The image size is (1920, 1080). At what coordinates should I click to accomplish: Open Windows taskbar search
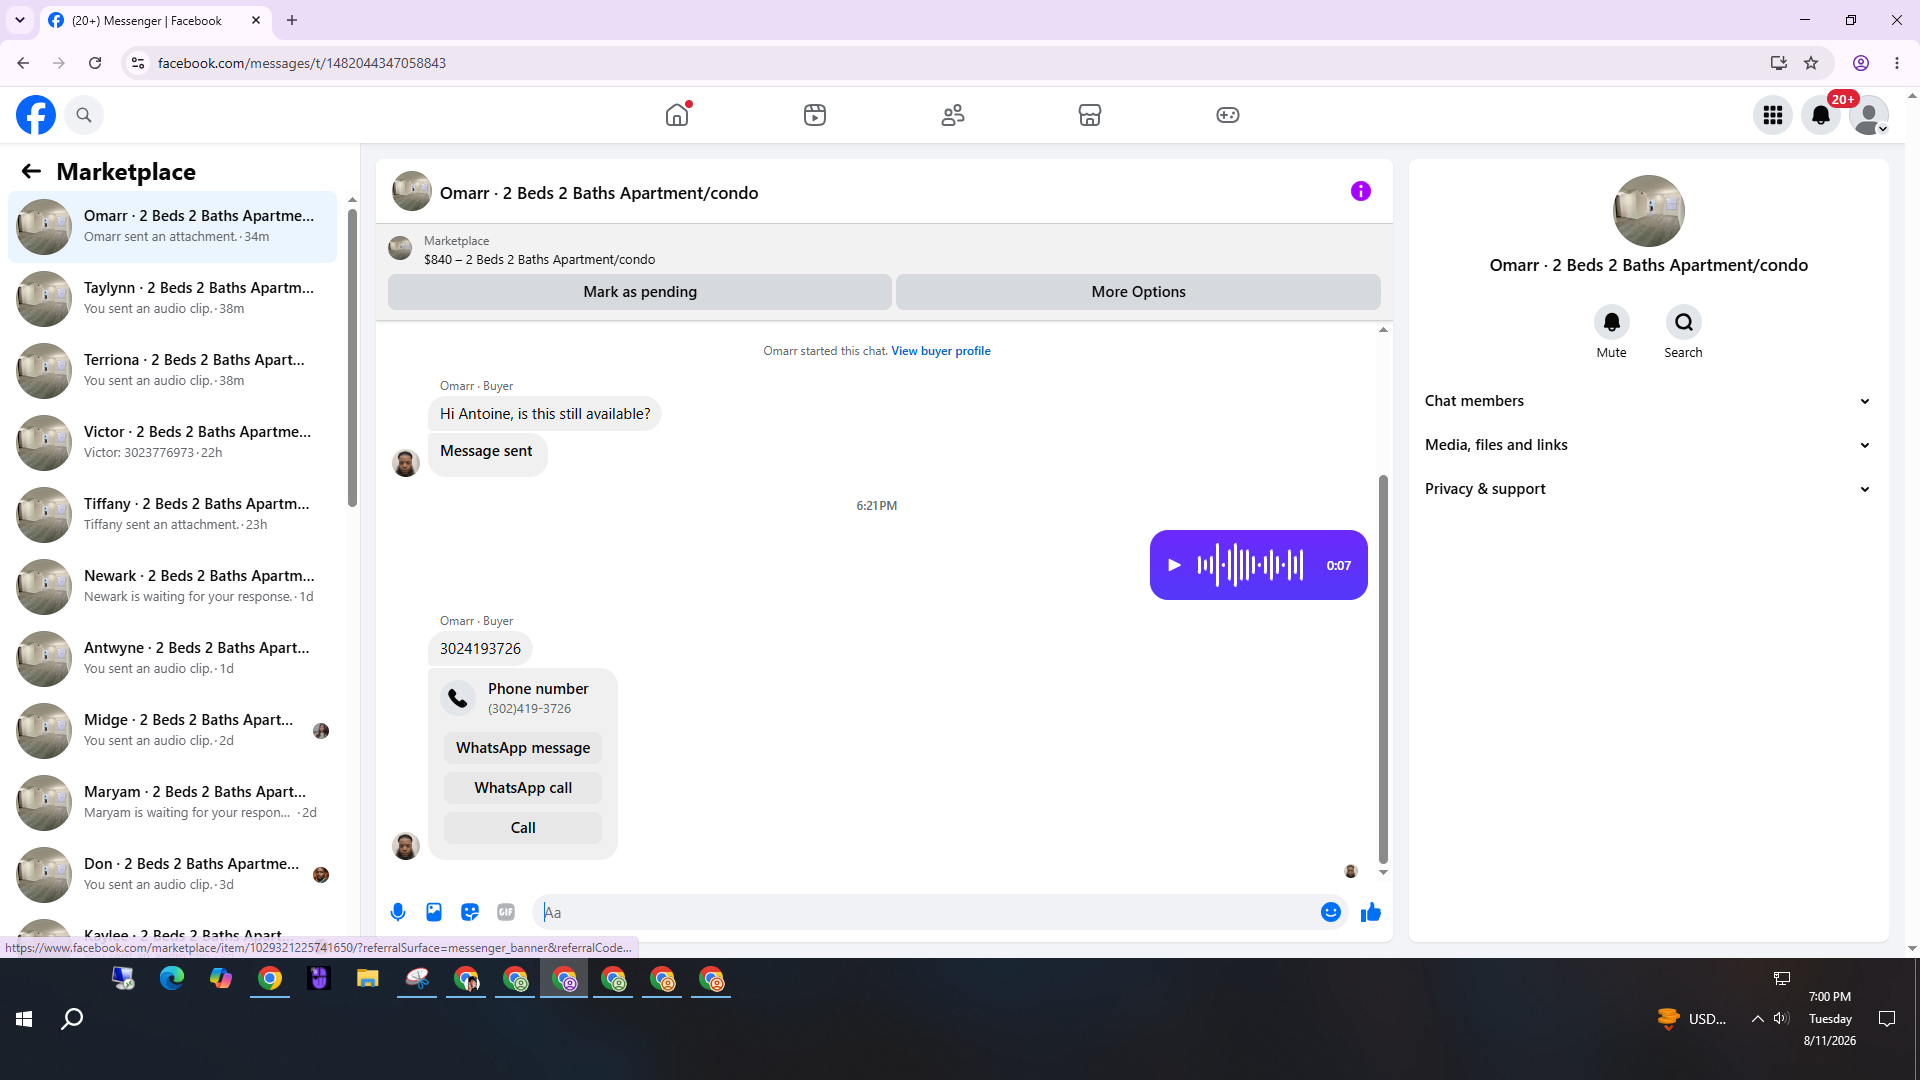point(72,1019)
